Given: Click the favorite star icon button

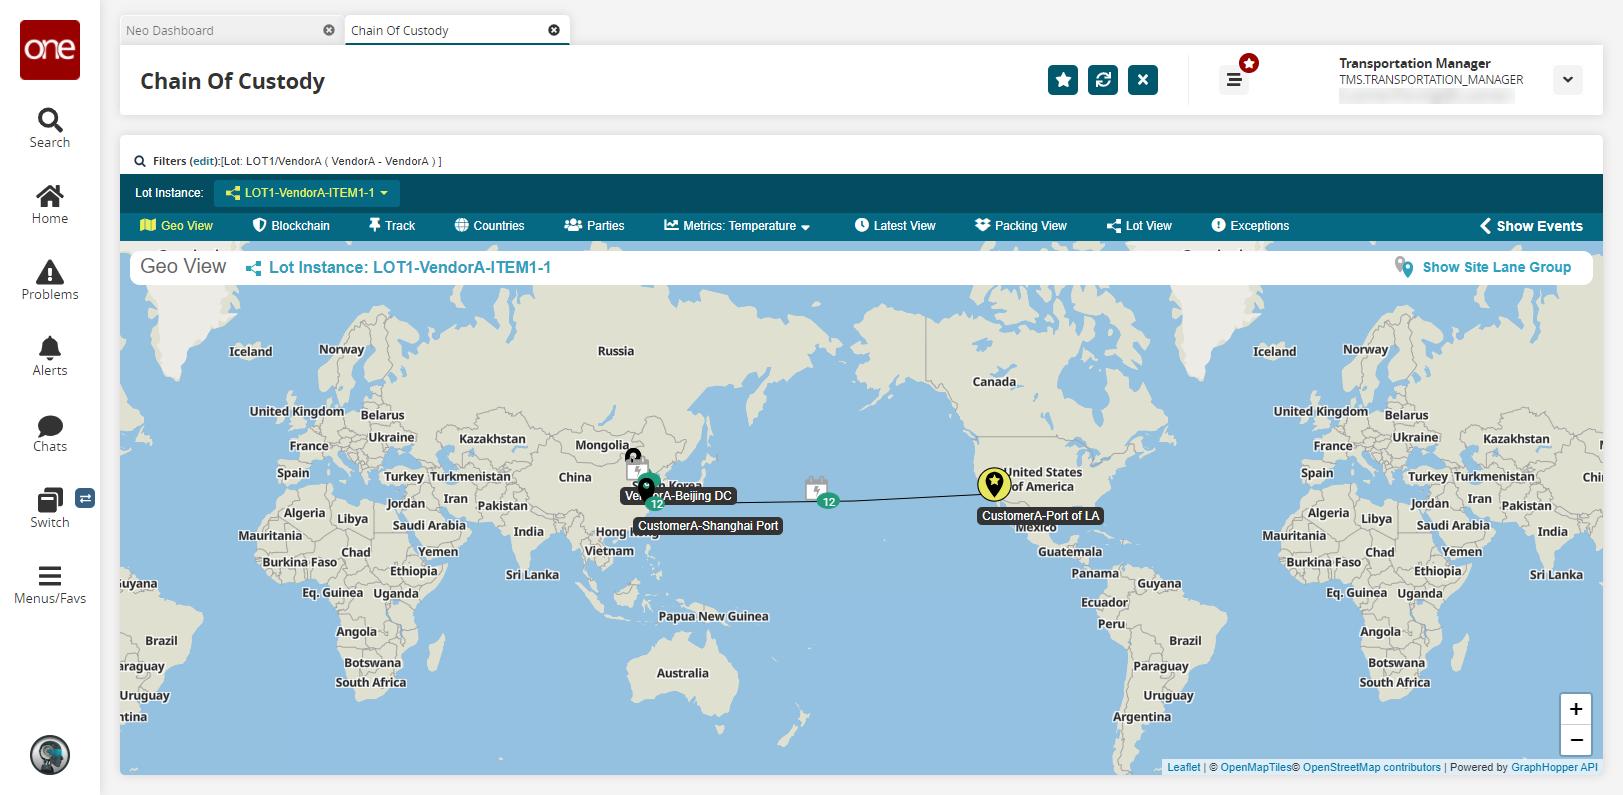Looking at the screenshot, I should (x=1063, y=80).
